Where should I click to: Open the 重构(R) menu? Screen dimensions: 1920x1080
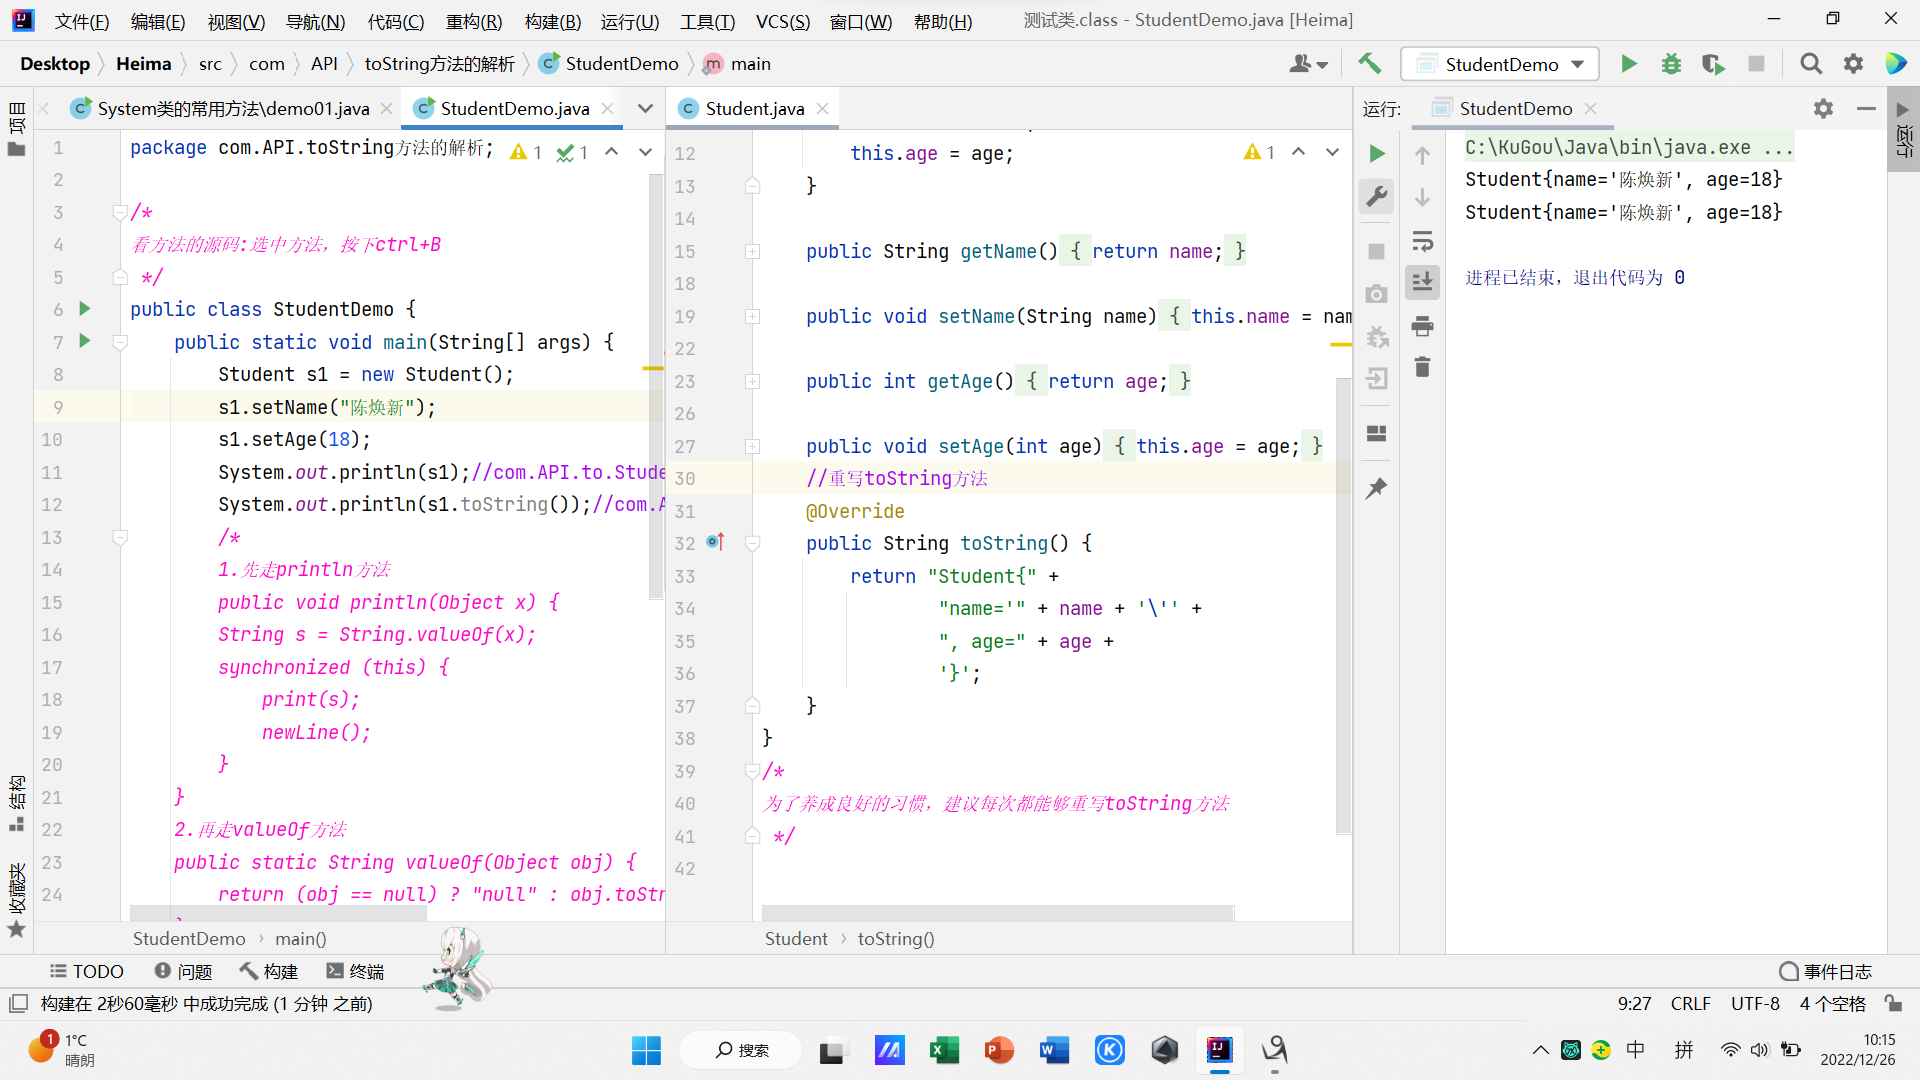pyautogui.click(x=473, y=21)
